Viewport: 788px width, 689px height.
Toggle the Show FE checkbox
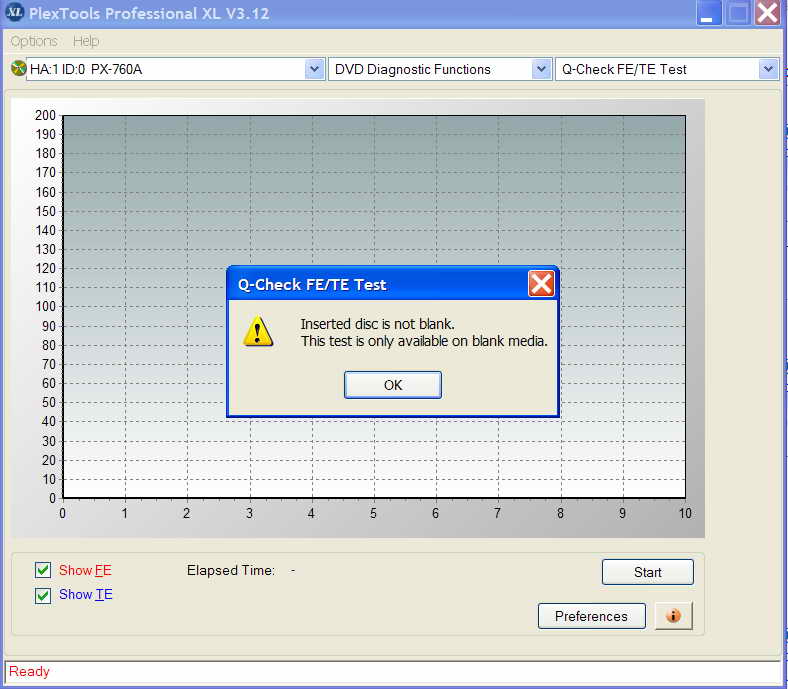coord(43,570)
